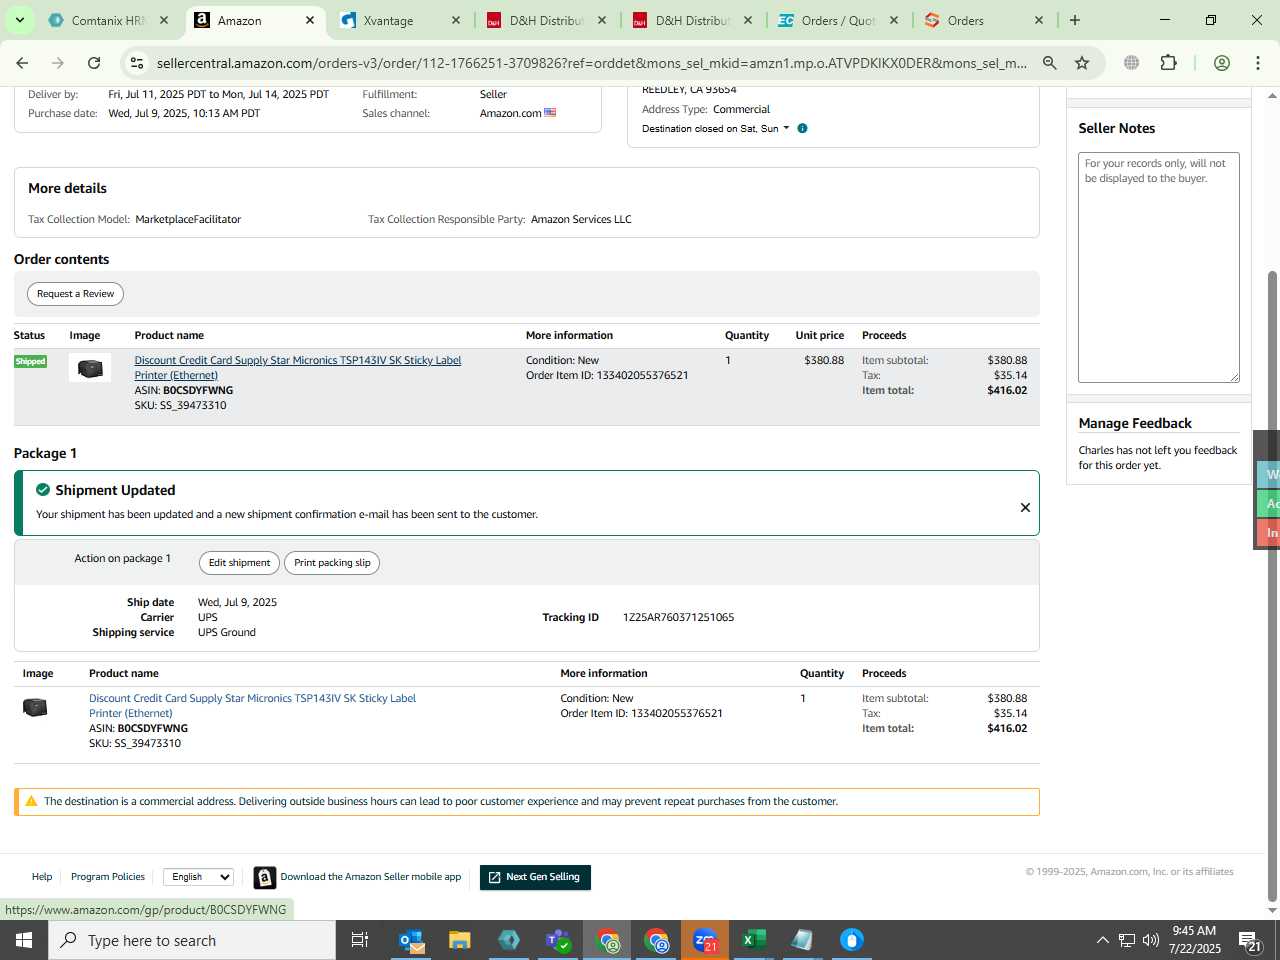1280x960 pixels.
Task: Open Zoom from the taskbar
Action: [705, 940]
